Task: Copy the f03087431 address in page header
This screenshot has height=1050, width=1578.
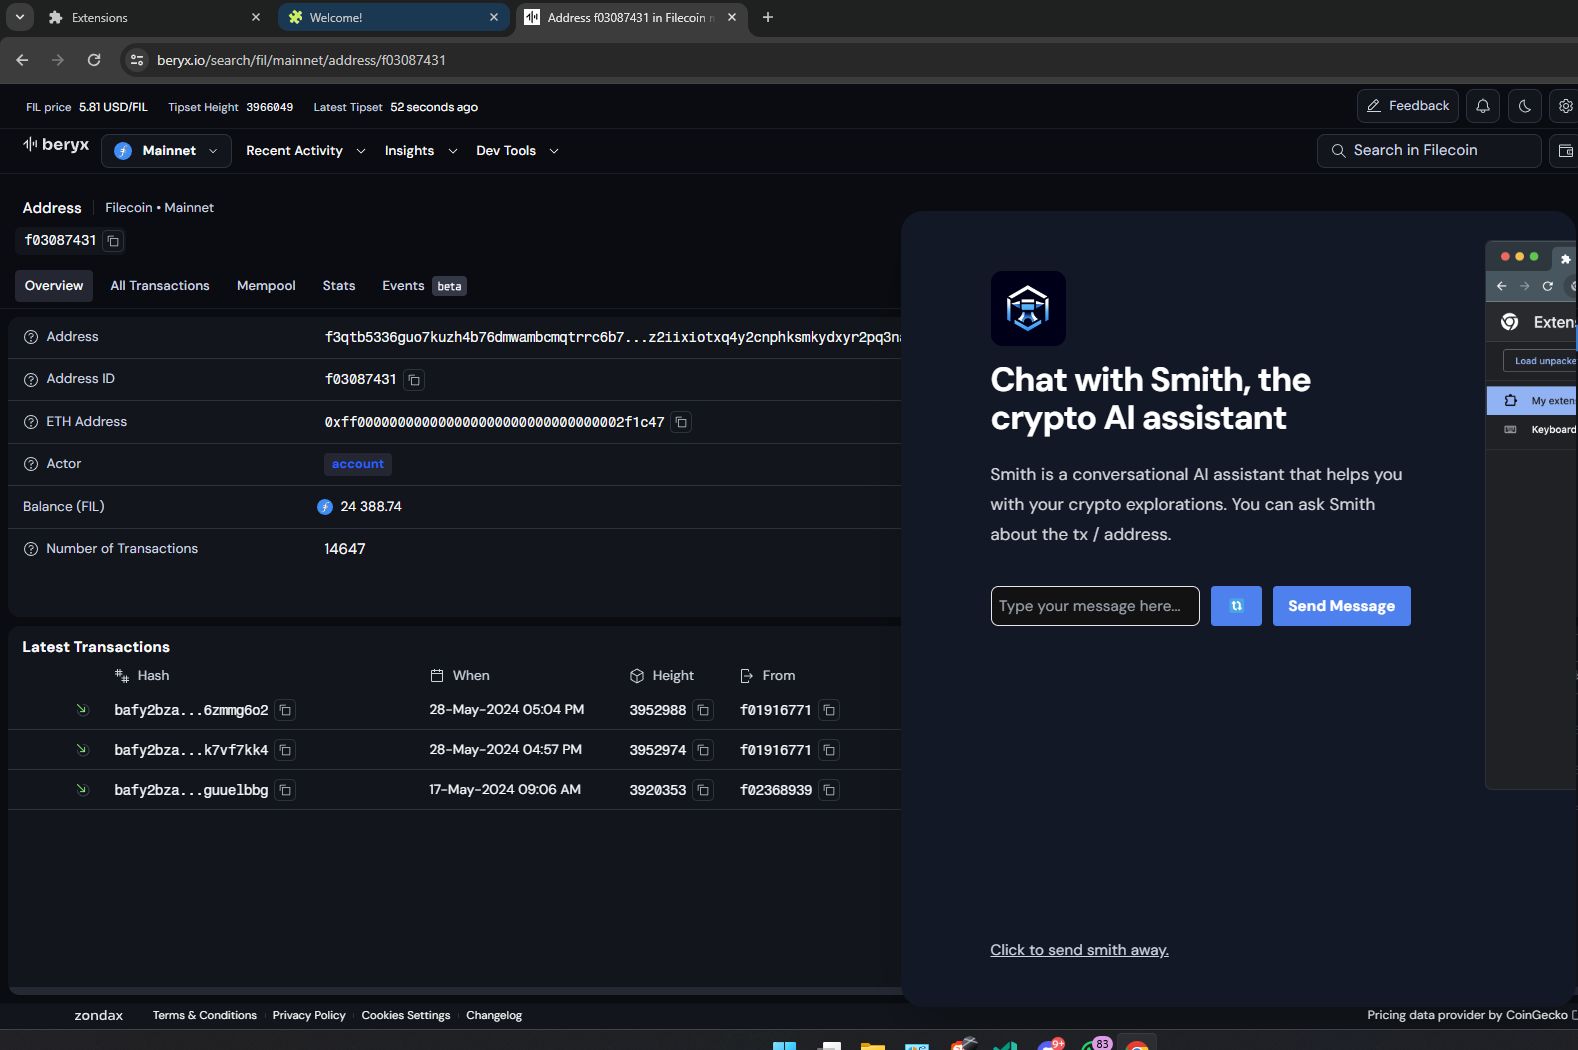Action: [x=113, y=241]
